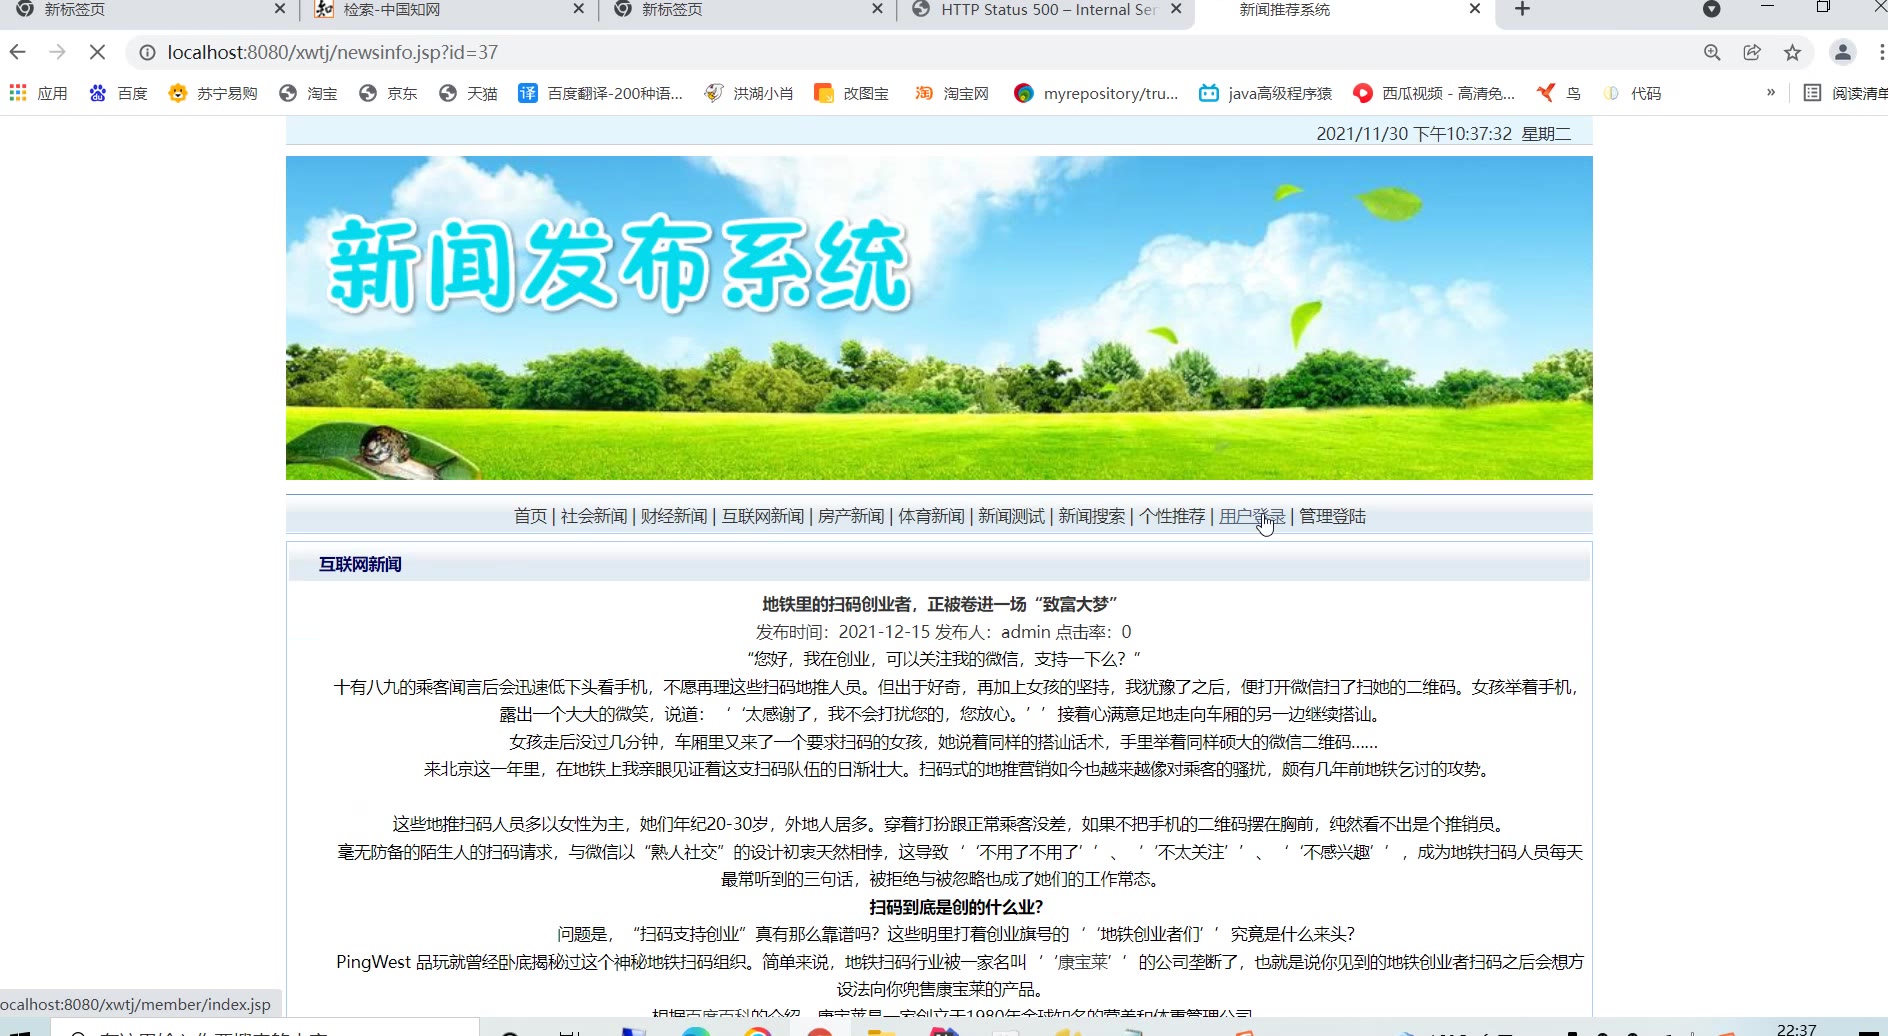Open the user profile avatar icon
The width and height of the screenshot is (1888, 1036).
tap(1842, 52)
